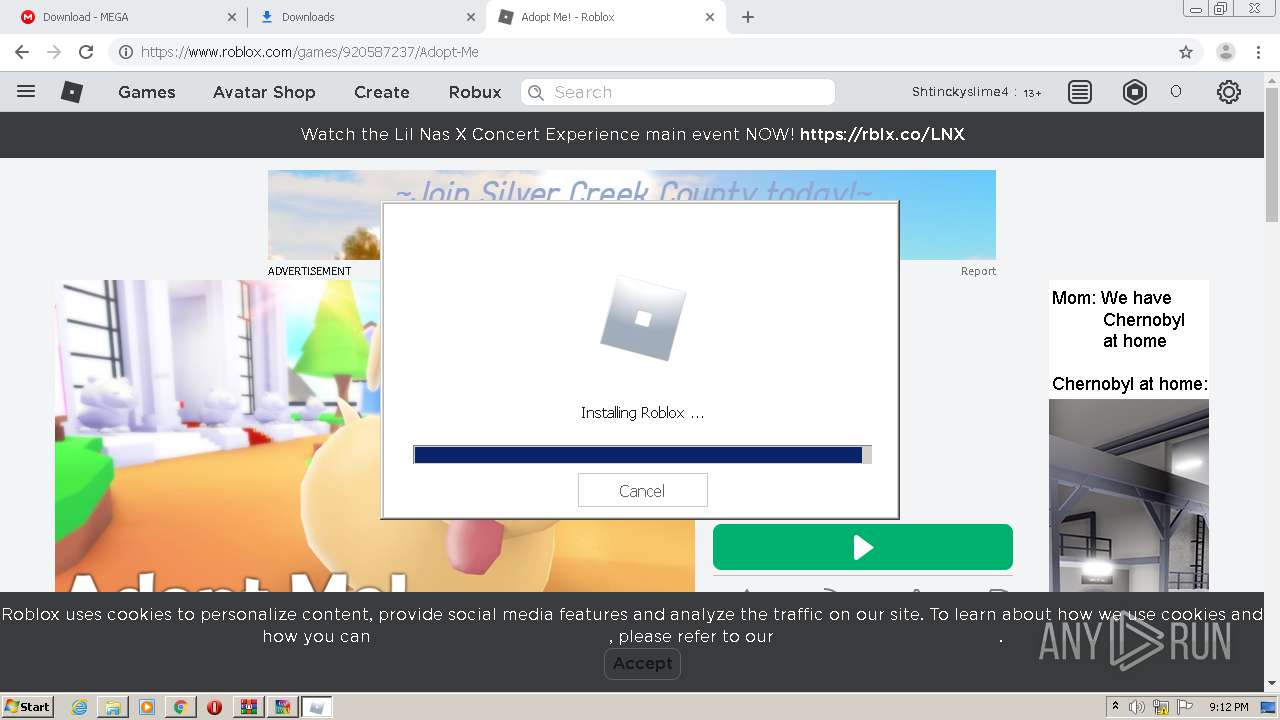Open the Windows Start menu

(27, 707)
